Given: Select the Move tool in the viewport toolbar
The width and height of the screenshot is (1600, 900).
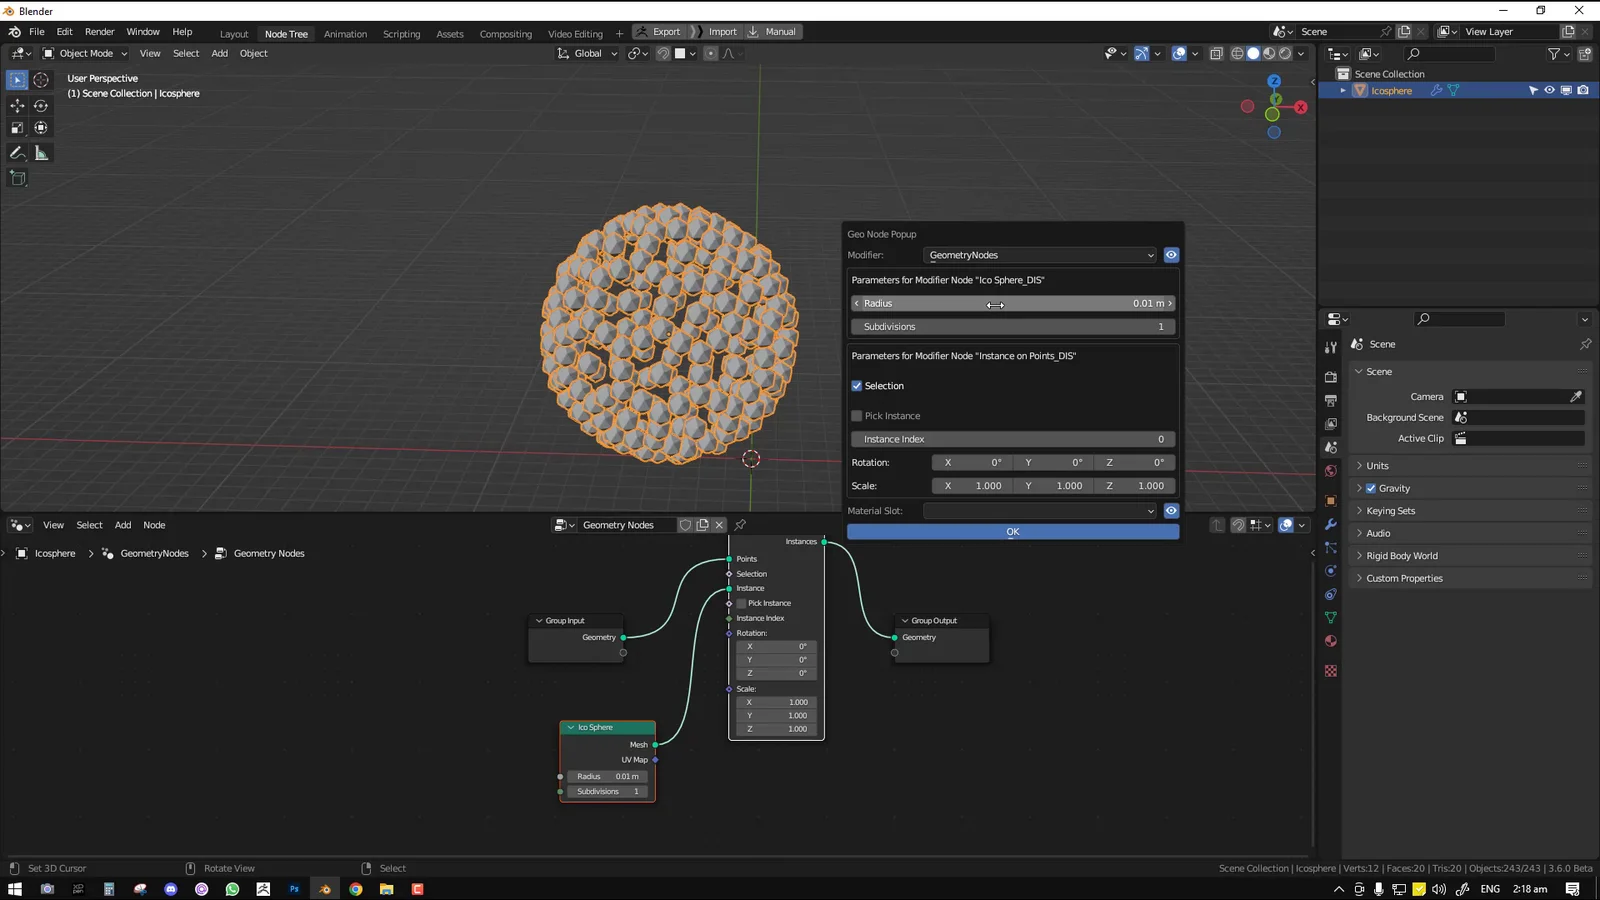Looking at the screenshot, I should [x=17, y=104].
